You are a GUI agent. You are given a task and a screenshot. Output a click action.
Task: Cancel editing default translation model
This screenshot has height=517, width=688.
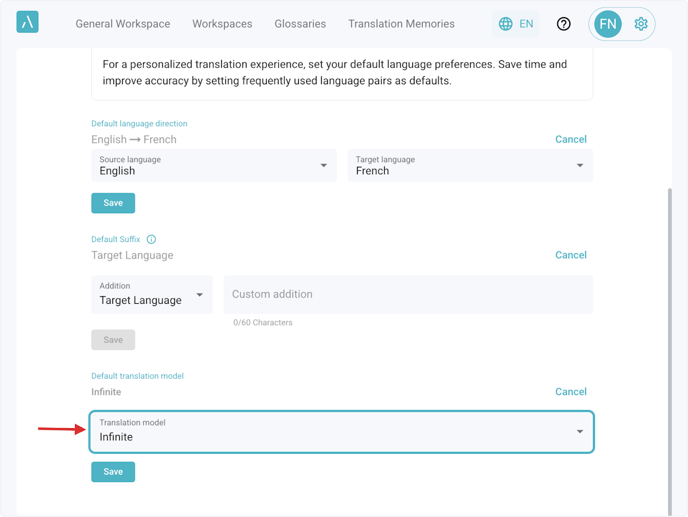click(x=571, y=392)
